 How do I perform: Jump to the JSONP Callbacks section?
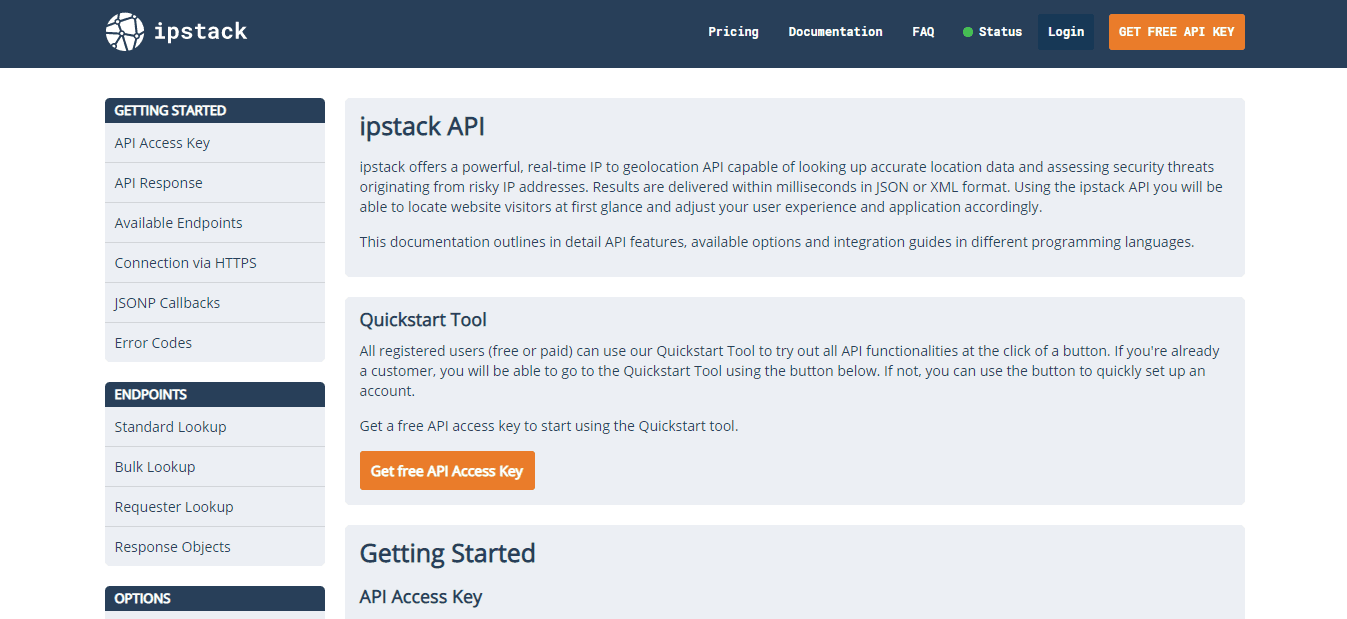tap(215, 303)
